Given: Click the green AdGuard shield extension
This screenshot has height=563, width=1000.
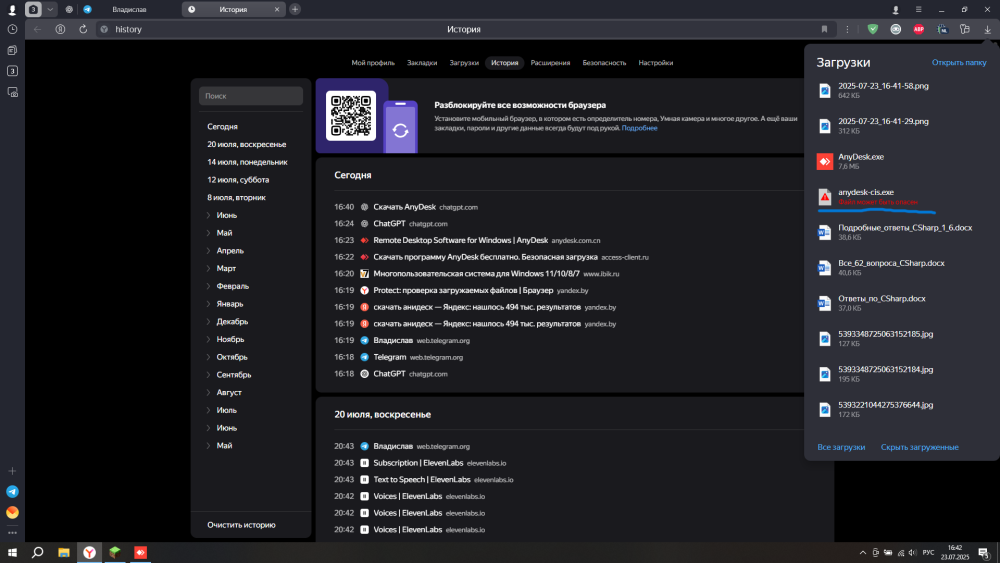Looking at the screenshot, I should click(x=872, y=29).
